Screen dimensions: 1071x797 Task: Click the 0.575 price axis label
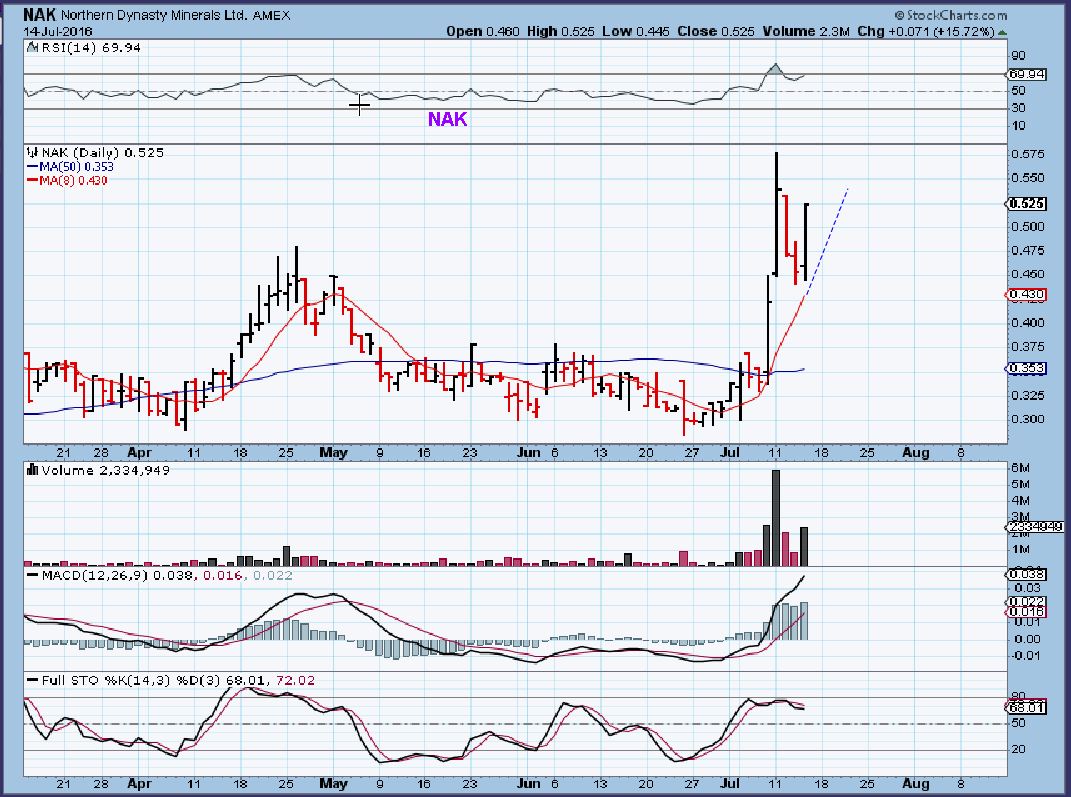1027,154
